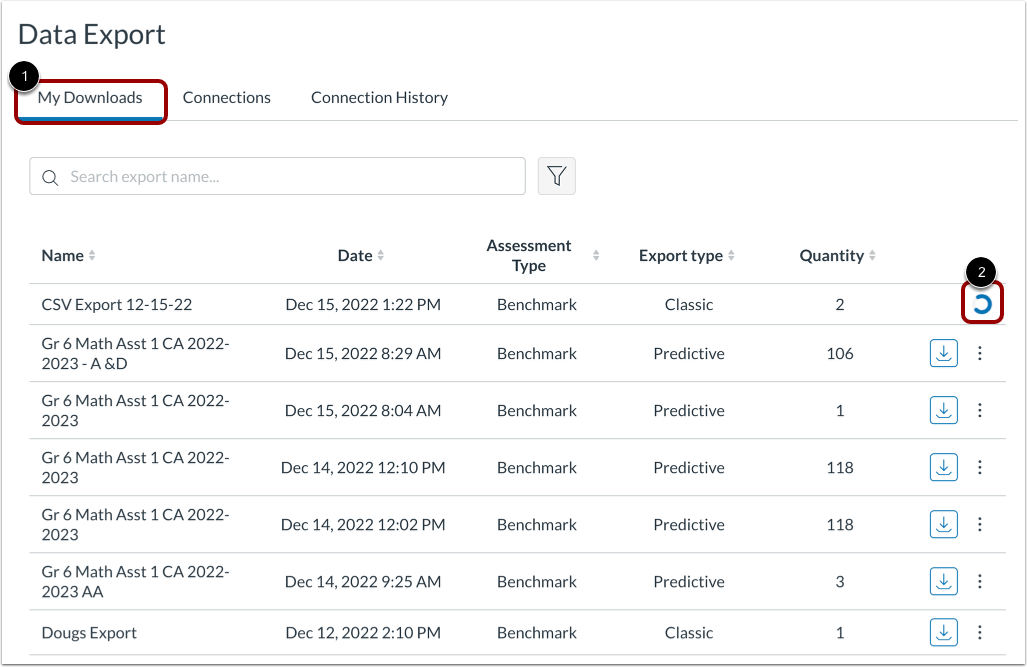1027x667 pixels.
Task: Download Gr 6 Math Asst 1 CA 2022-2023 - A &D export
Action: tap(943, 353)
